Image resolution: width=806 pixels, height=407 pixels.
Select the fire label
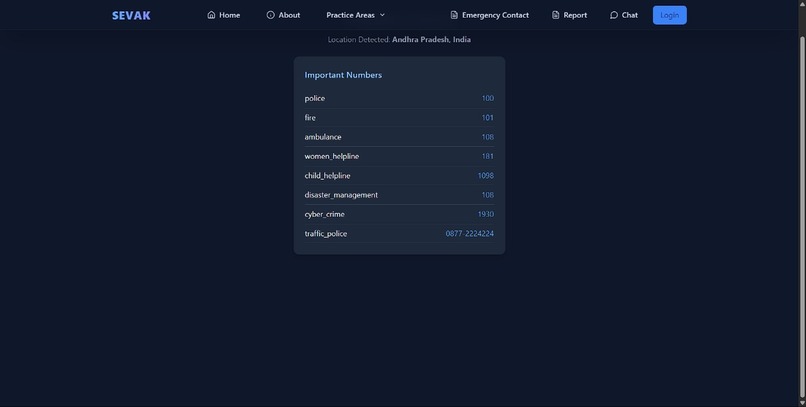(x=310, y=118)
